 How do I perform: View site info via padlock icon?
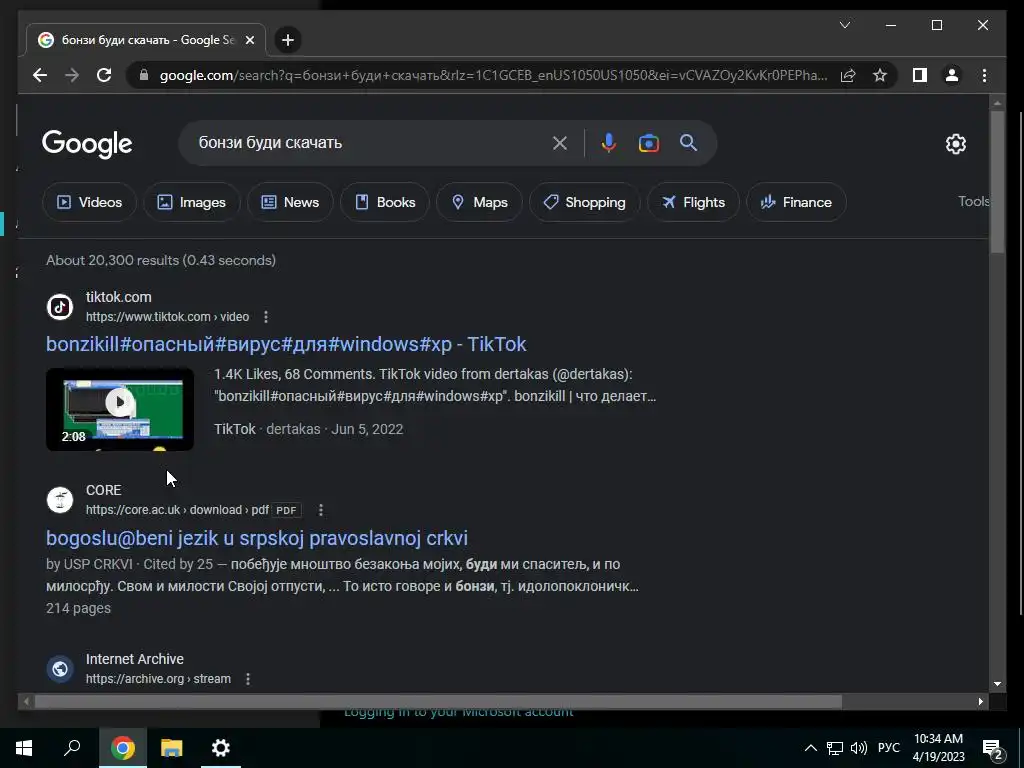[x=144, y=75]
